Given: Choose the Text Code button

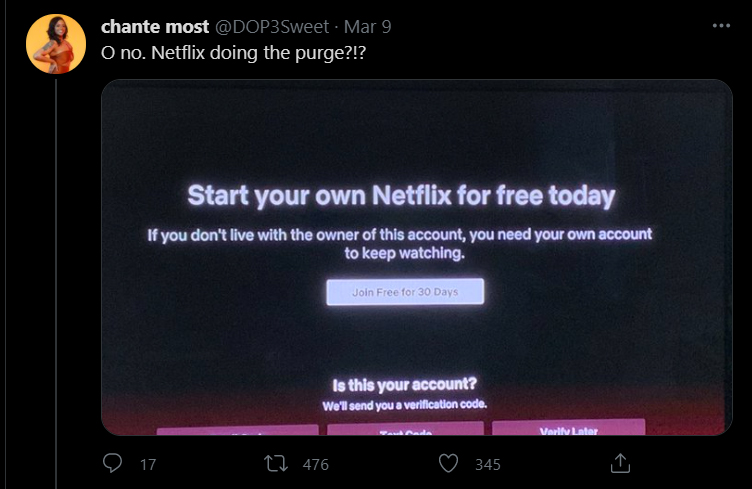Looking at the screenshot, I should tap(405, 430).
